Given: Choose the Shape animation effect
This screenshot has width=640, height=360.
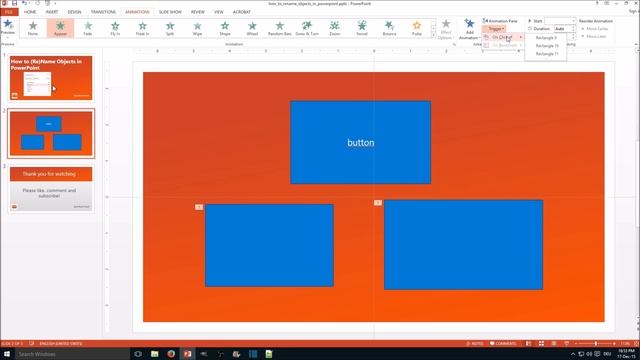Looking at the screenshot, I should point(225,28).
